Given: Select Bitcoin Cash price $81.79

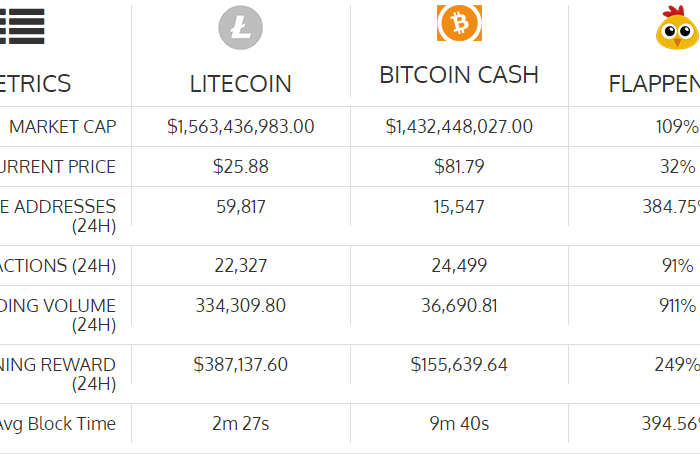Looking at the screenshot, I should point(459,167).
